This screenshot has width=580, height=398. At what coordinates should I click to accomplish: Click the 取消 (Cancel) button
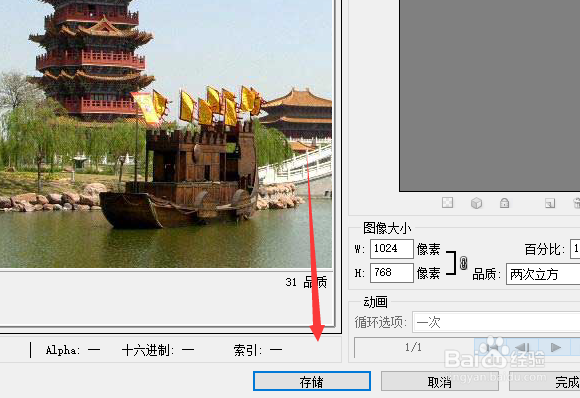click(x=439, y=381)
